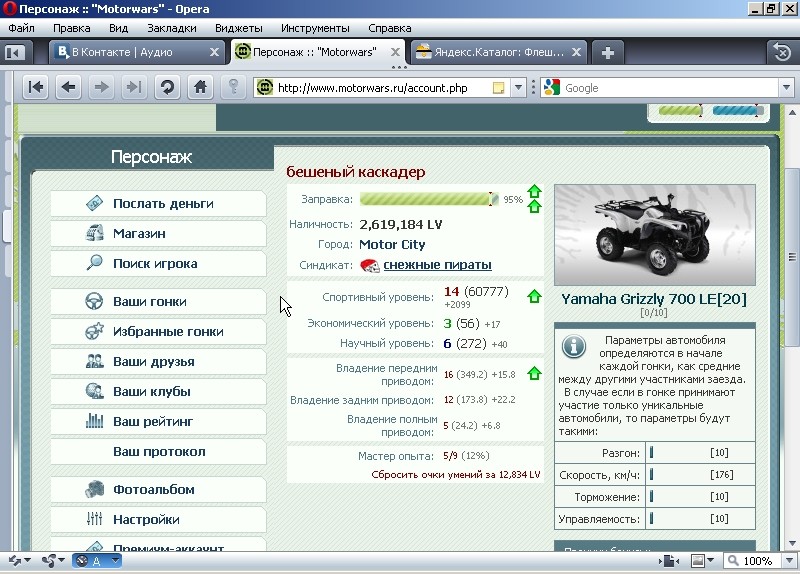Go back with the left arrow button
The image size is (800, 574).
(x=68, y=88)
